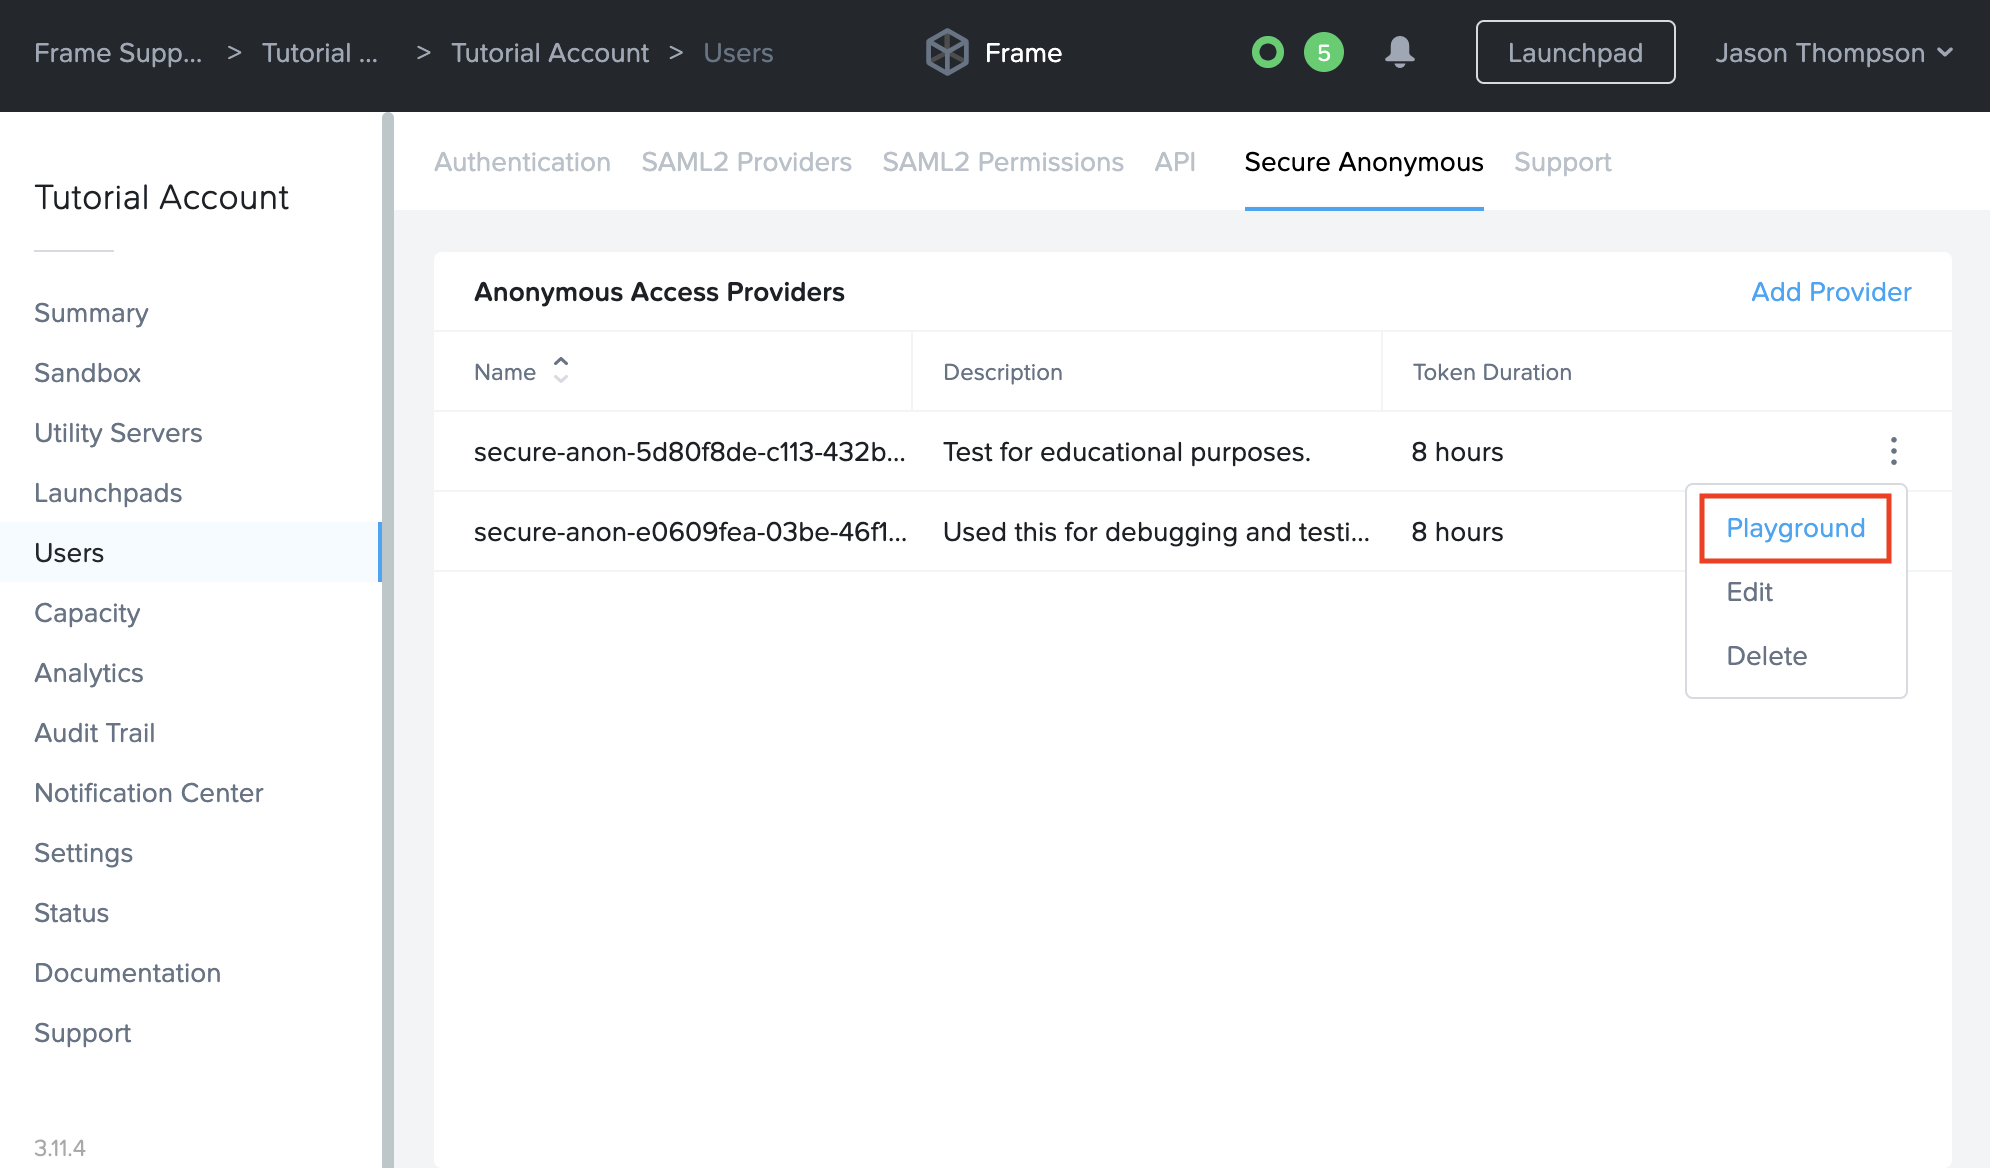
Task: Switch to the SAML2 Providers tab
Action: coord(746,162)
